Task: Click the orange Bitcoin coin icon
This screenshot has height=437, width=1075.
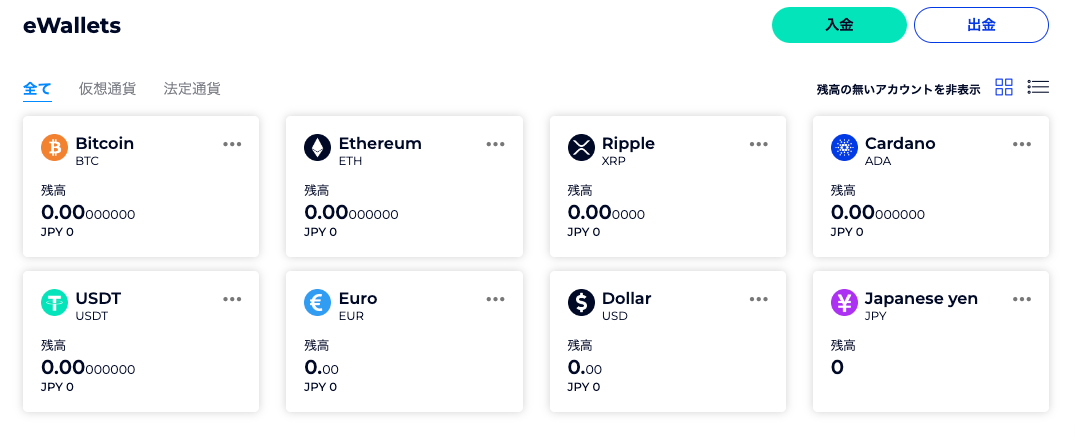Action: 54,147
